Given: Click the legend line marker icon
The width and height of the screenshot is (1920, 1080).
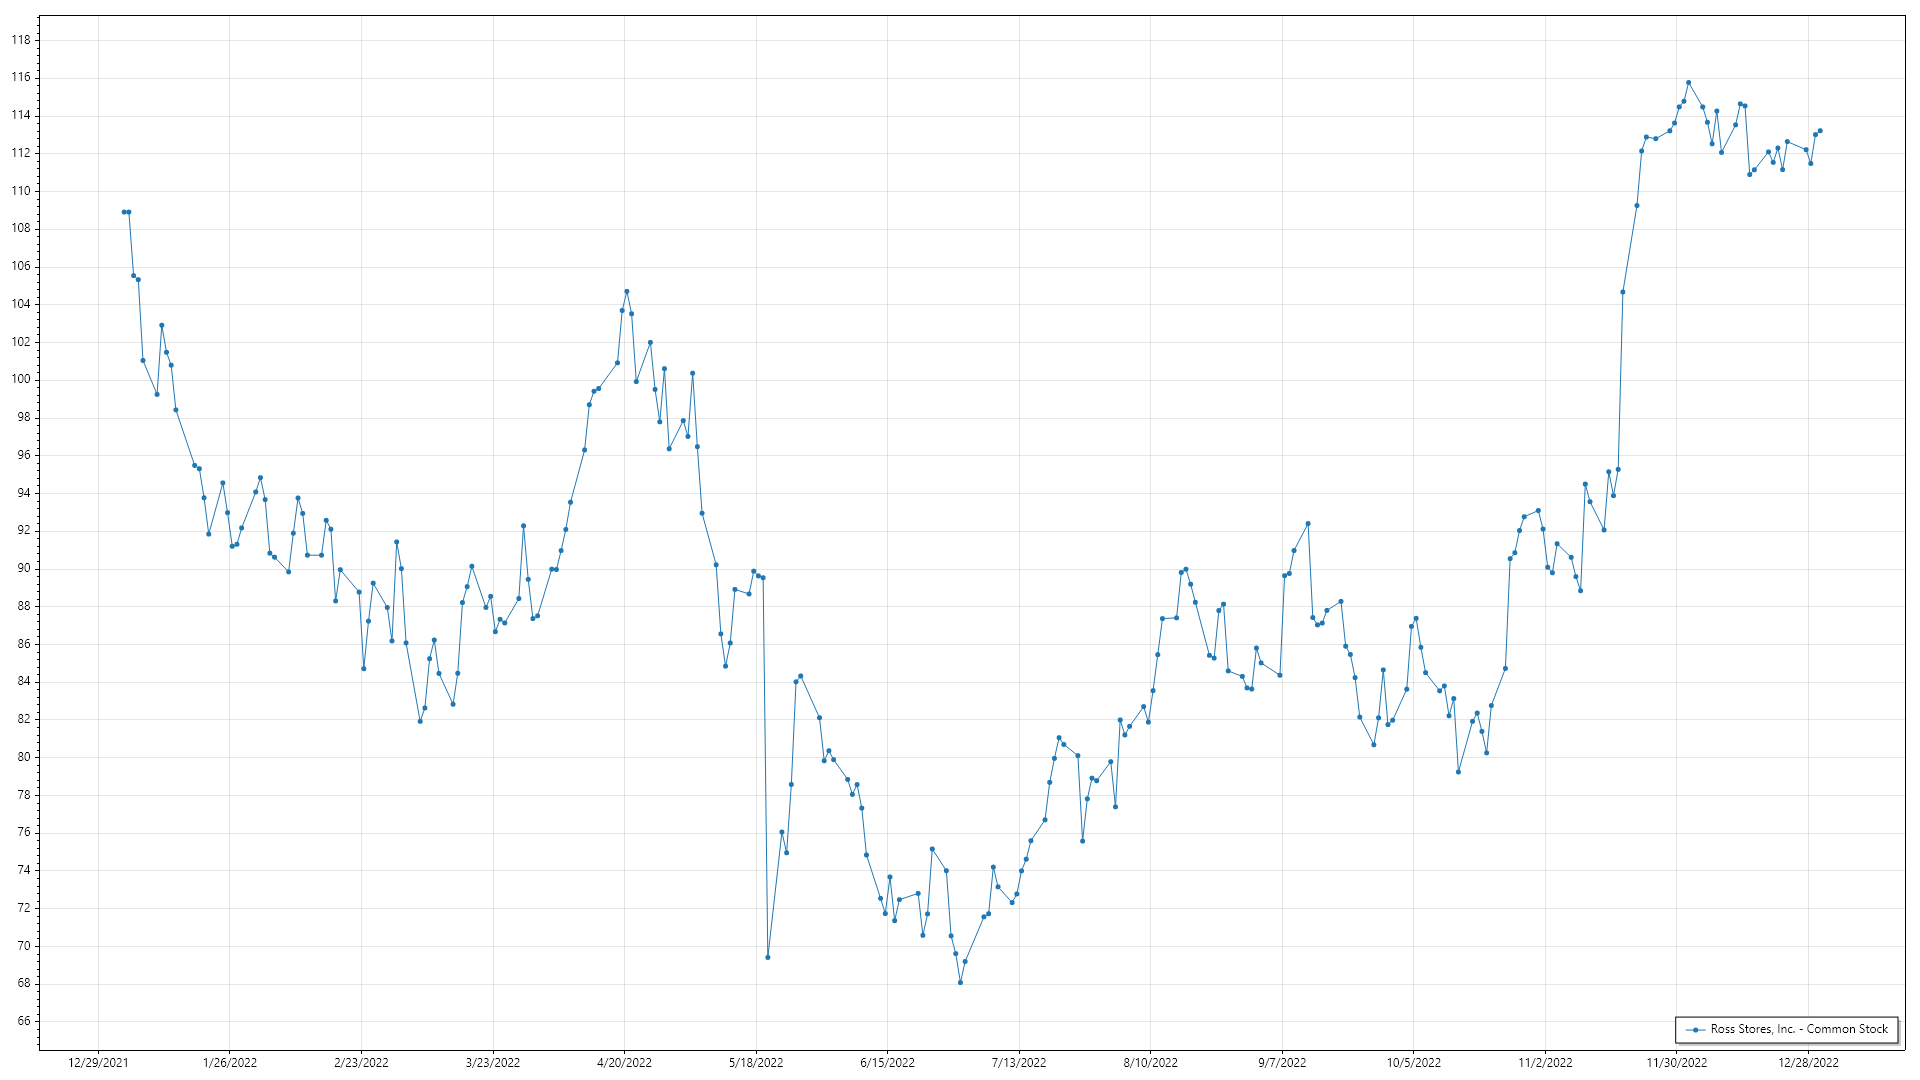Looking at the screenshot, I should click(x=1696, y=1029).
